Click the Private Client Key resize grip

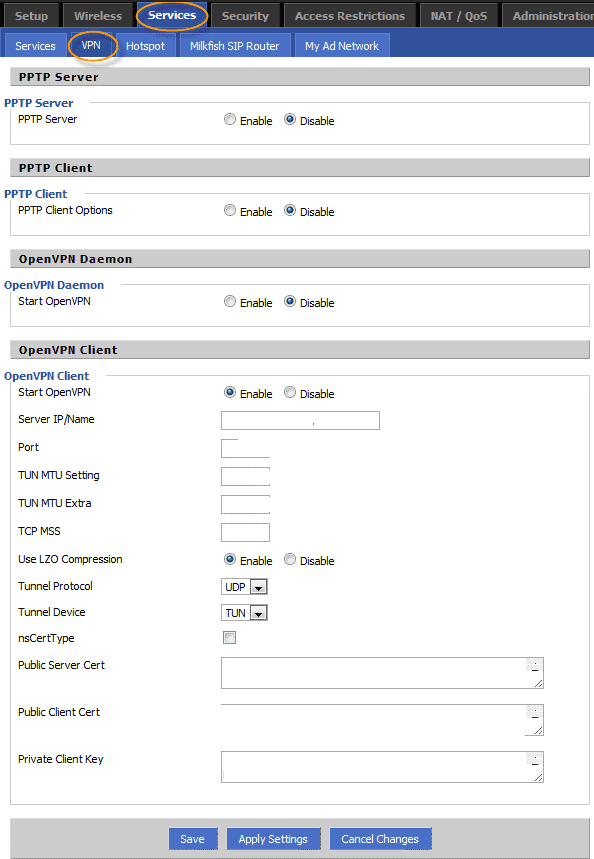[x=538, y=777]
